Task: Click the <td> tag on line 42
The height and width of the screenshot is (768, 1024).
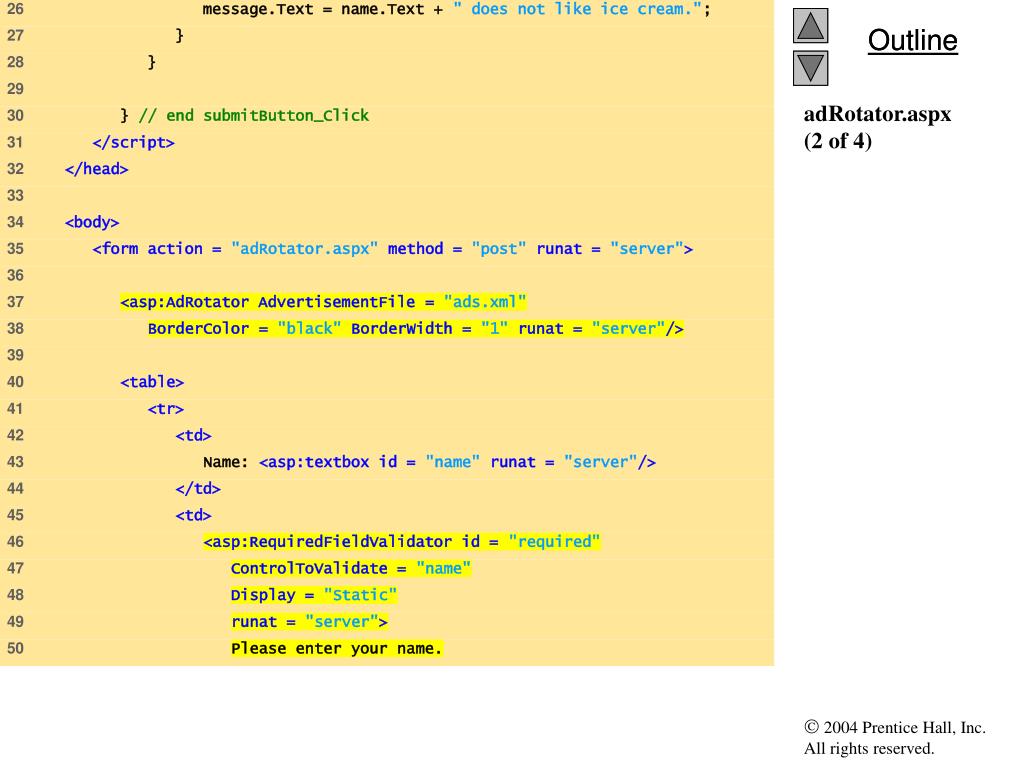Action: click(x=193, y=436)
